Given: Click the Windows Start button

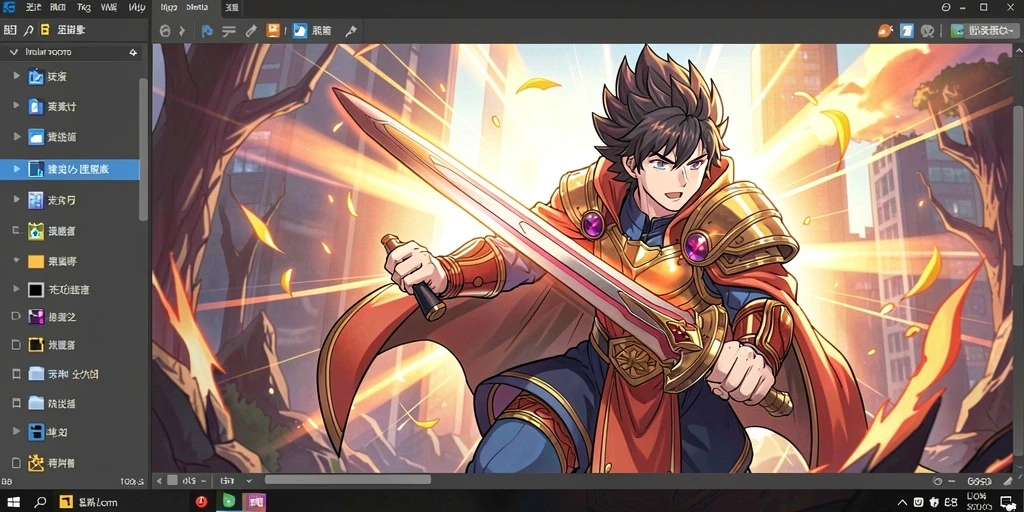Looking at the screenshot, I should [13, 502].
